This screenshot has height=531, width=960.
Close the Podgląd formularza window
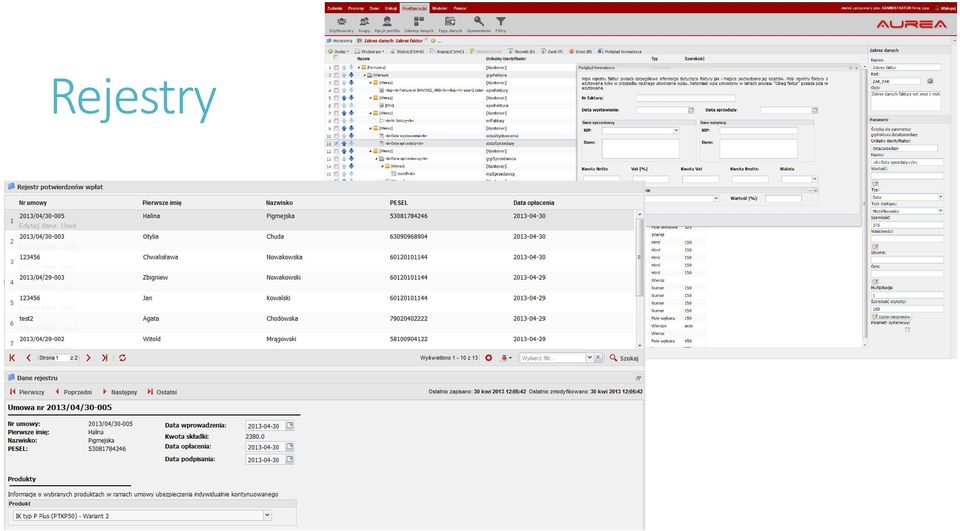(x=856, y=68)
